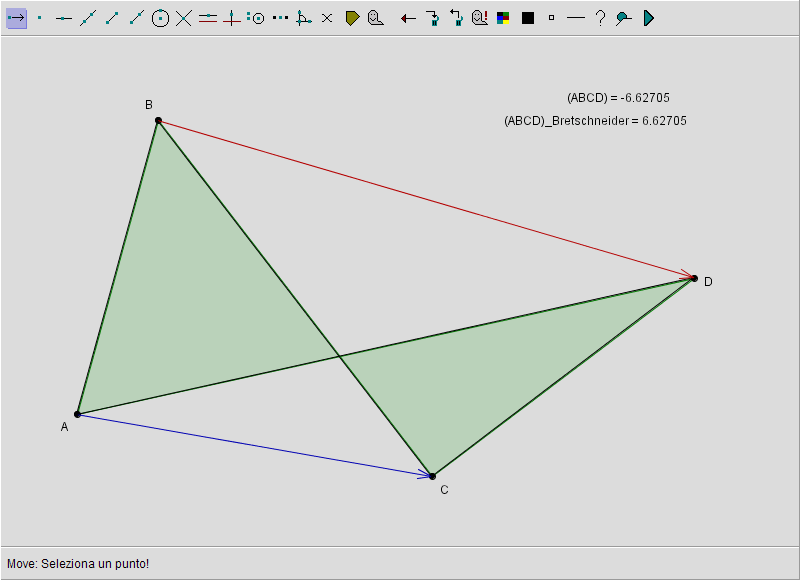
Task: Select the Perpendicular line tool
Action: click(232, 18)
